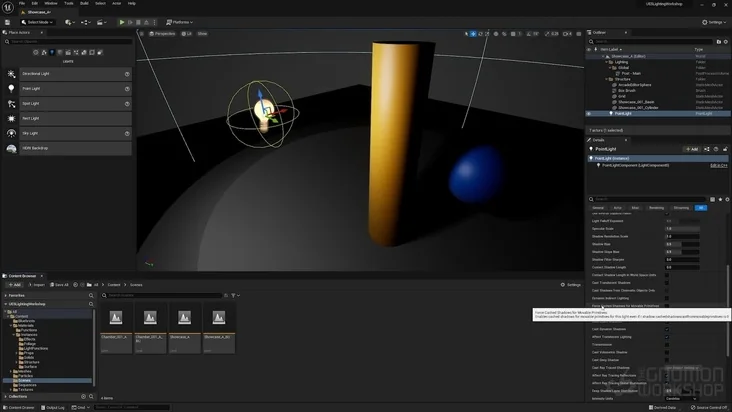Toggle Cast Translucent Shadows checkbox
The height and width of the screenshot is (412, 732).
click(667, 283)
